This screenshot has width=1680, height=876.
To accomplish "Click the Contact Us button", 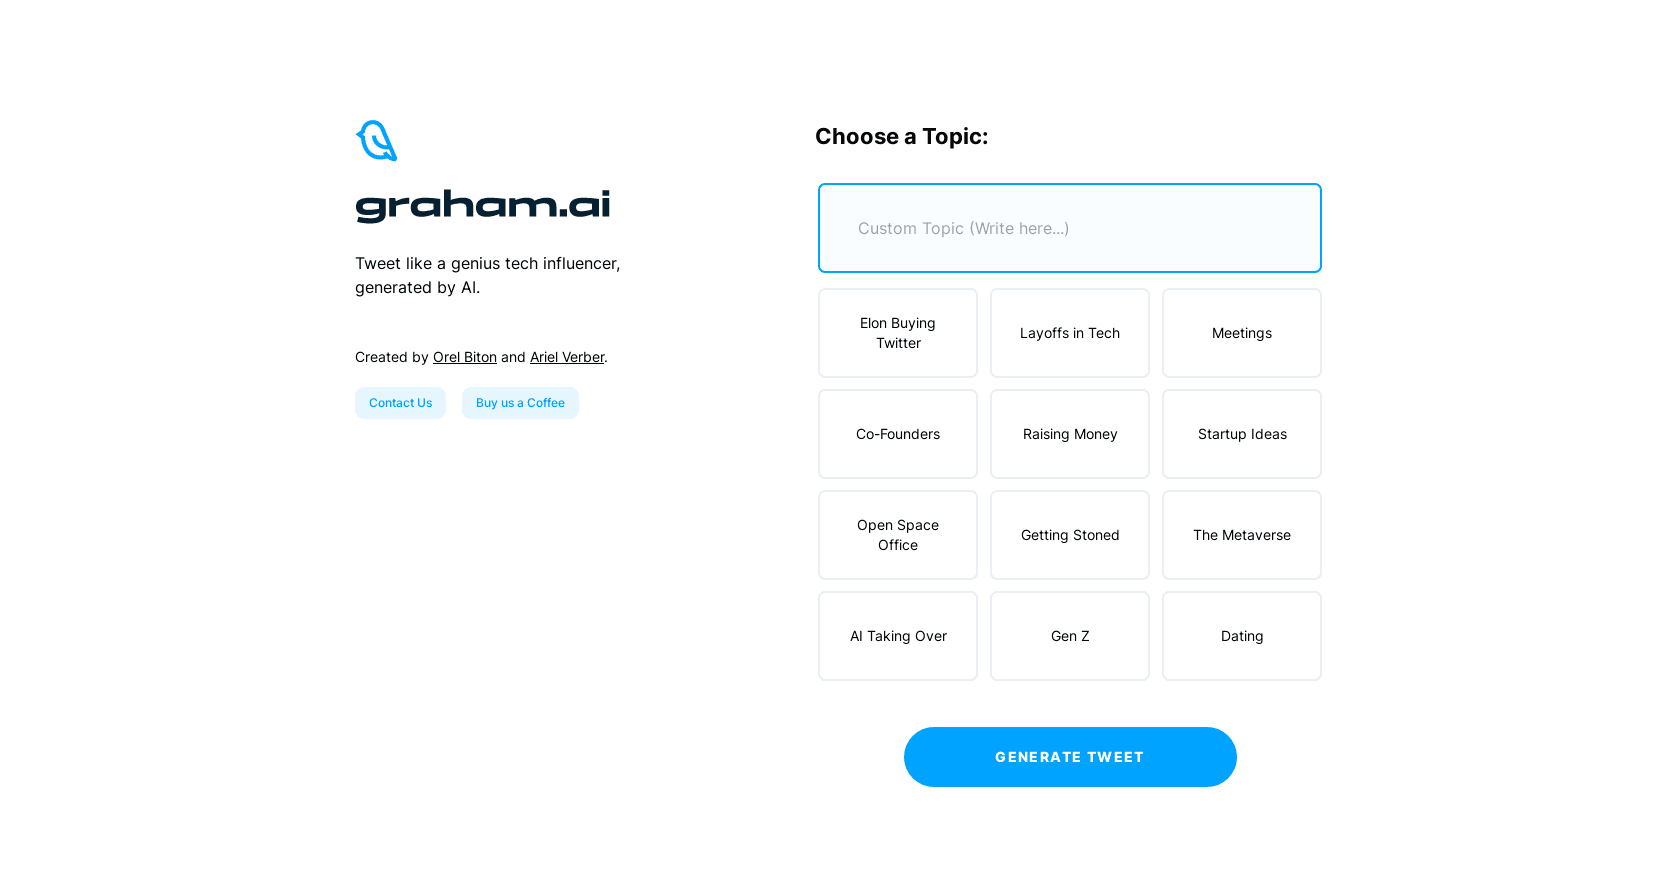I will click(x=400, y=403).
